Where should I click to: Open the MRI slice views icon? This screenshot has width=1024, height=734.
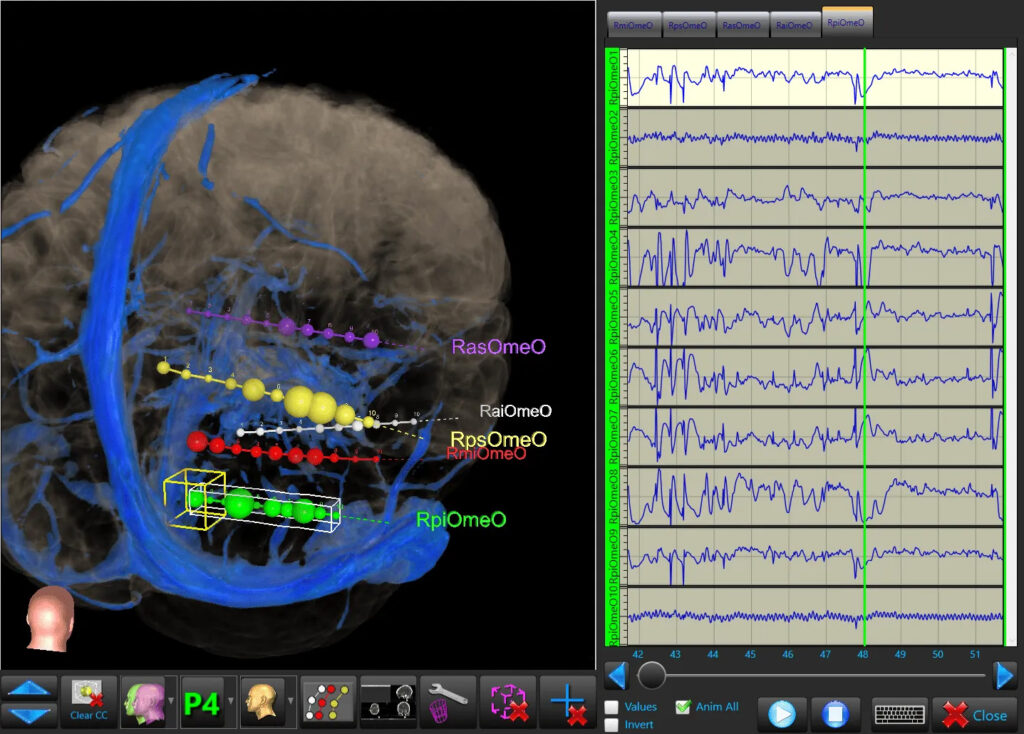coord(388,700)
